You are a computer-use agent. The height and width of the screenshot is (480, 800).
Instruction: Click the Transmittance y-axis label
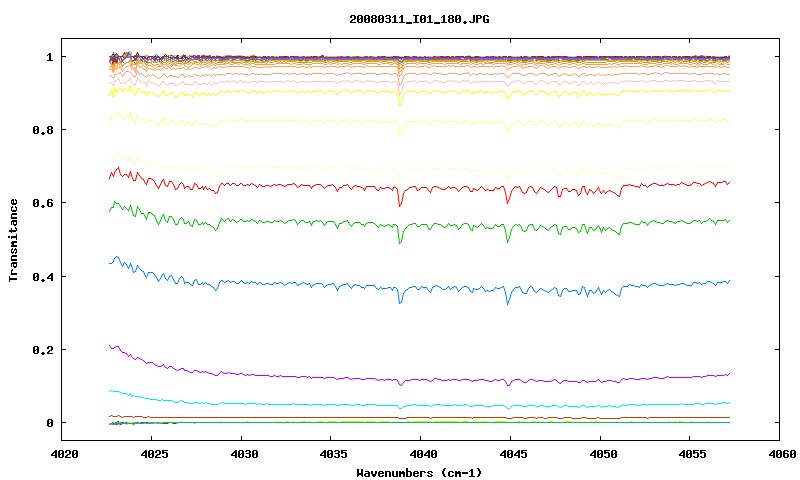click(x=13, y=240)
